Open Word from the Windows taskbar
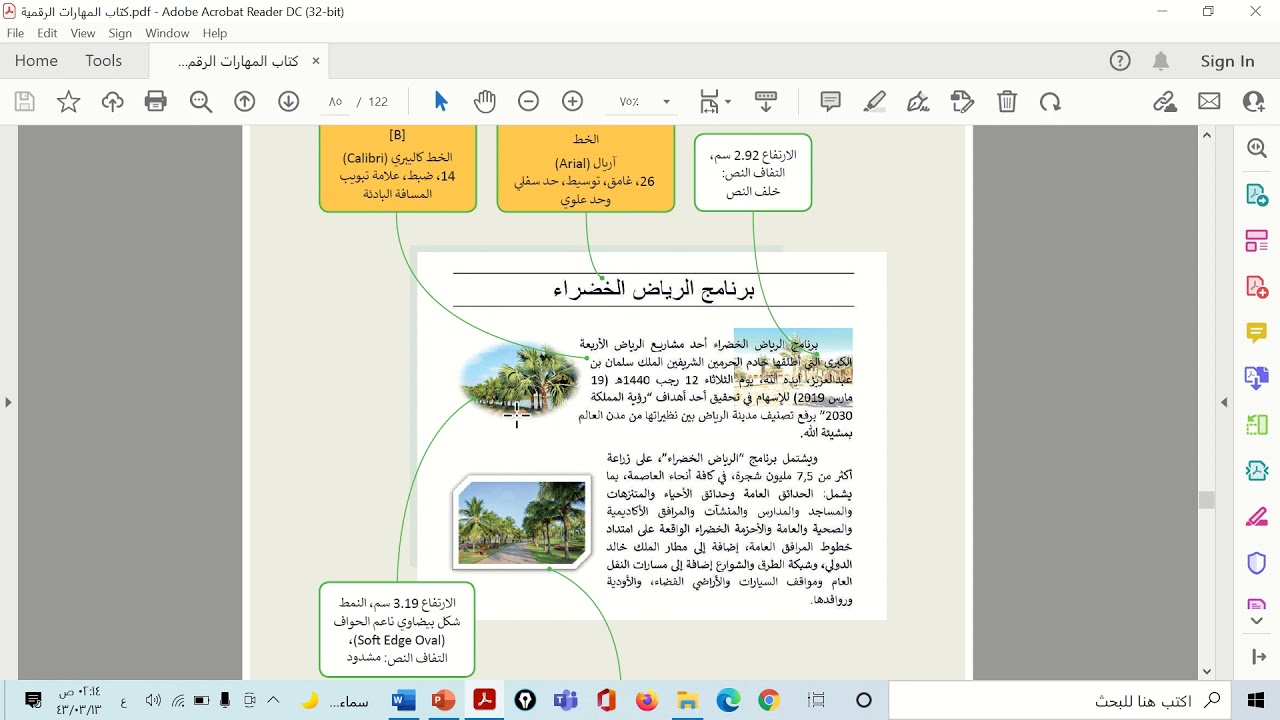Viewport: 1280px width, 720px height. 403,700
